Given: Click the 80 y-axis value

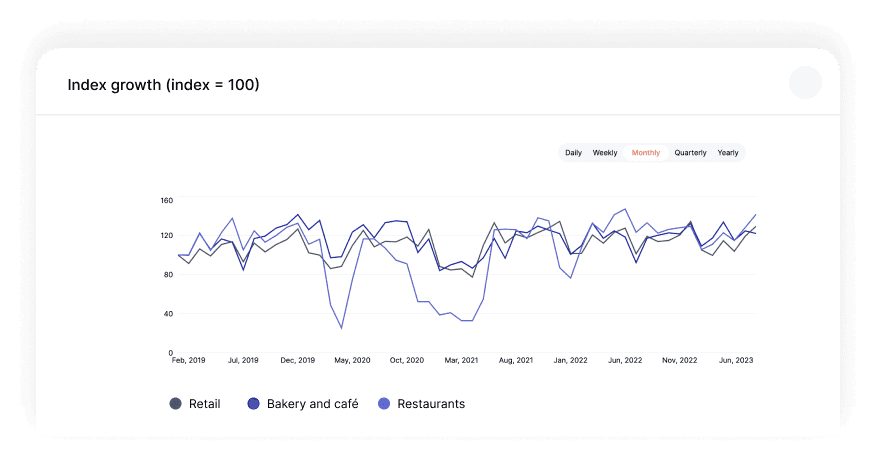Looking at the screenshot, I should 169,274.
